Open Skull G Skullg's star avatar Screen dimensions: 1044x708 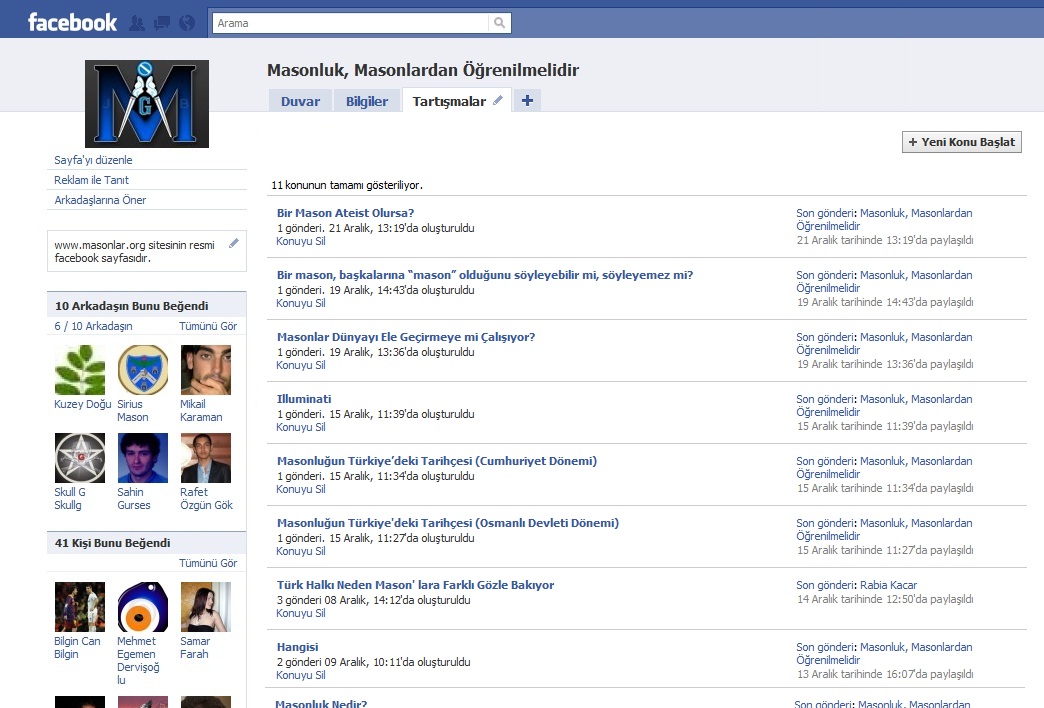click(x=80, y=458)
